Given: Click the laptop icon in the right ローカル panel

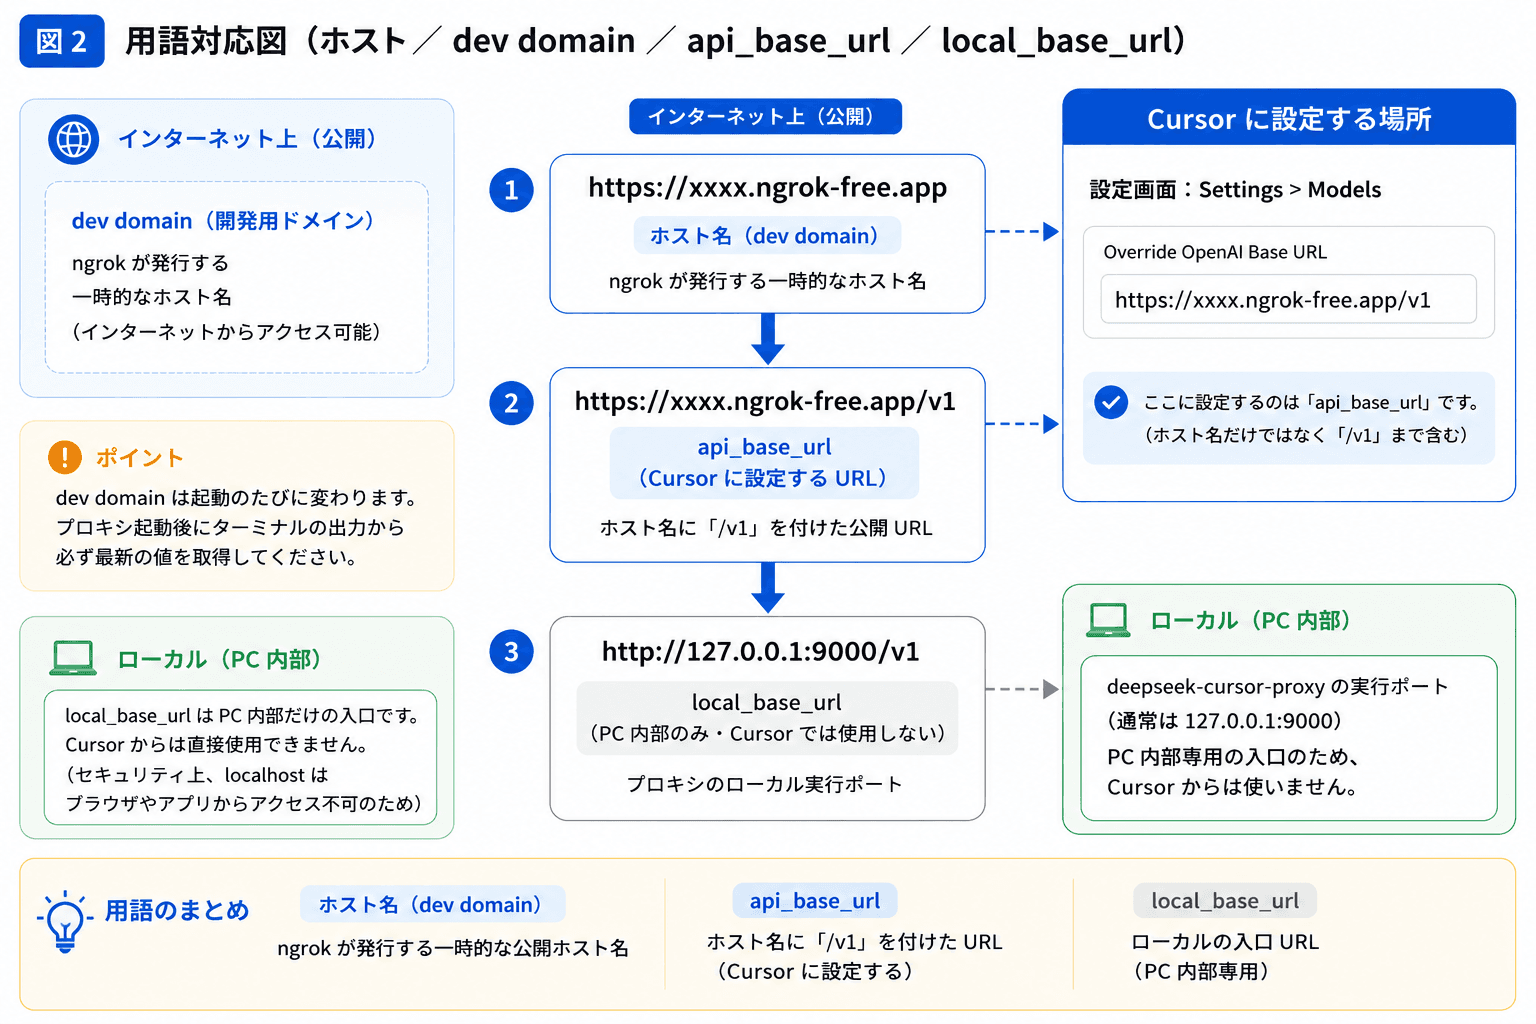Looking at the screenshot, I should [1108, 620].
